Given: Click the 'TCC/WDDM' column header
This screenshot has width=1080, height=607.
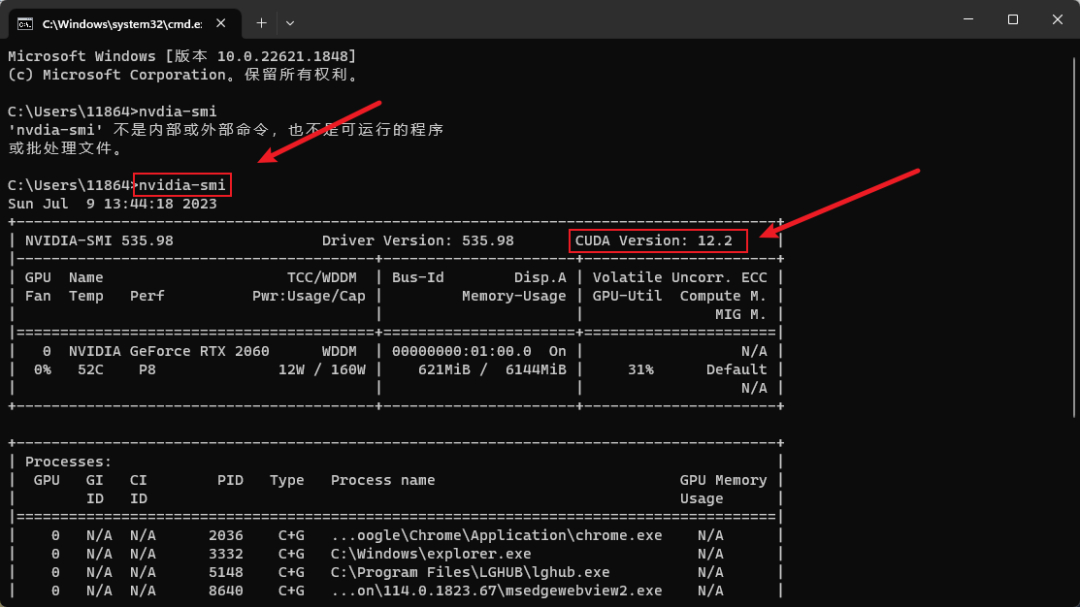Looking at the screenshot, I should tap(322, 277).
